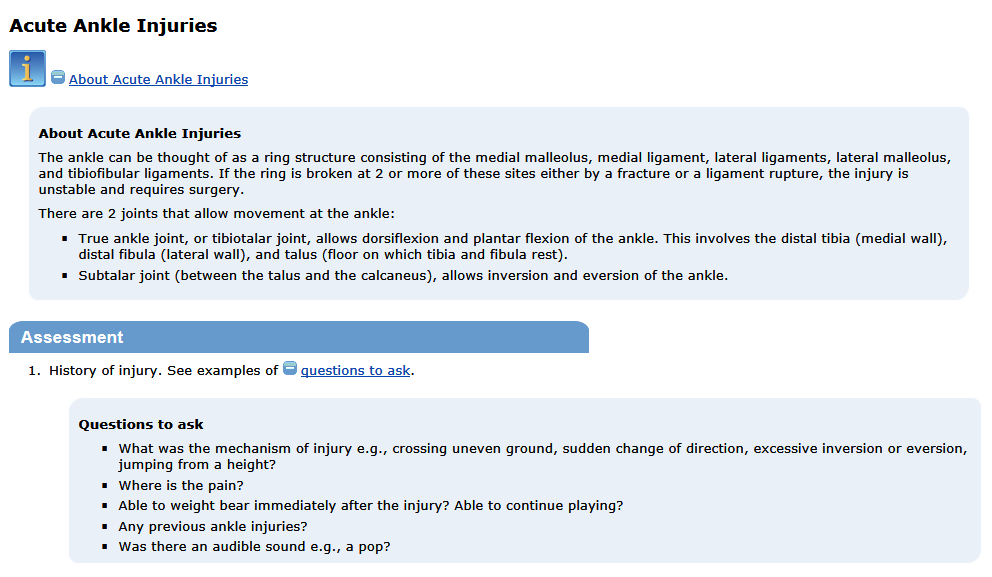Click the bold Questions to ask heading
The width and height of the screenshot is (992, 577).
141,425
